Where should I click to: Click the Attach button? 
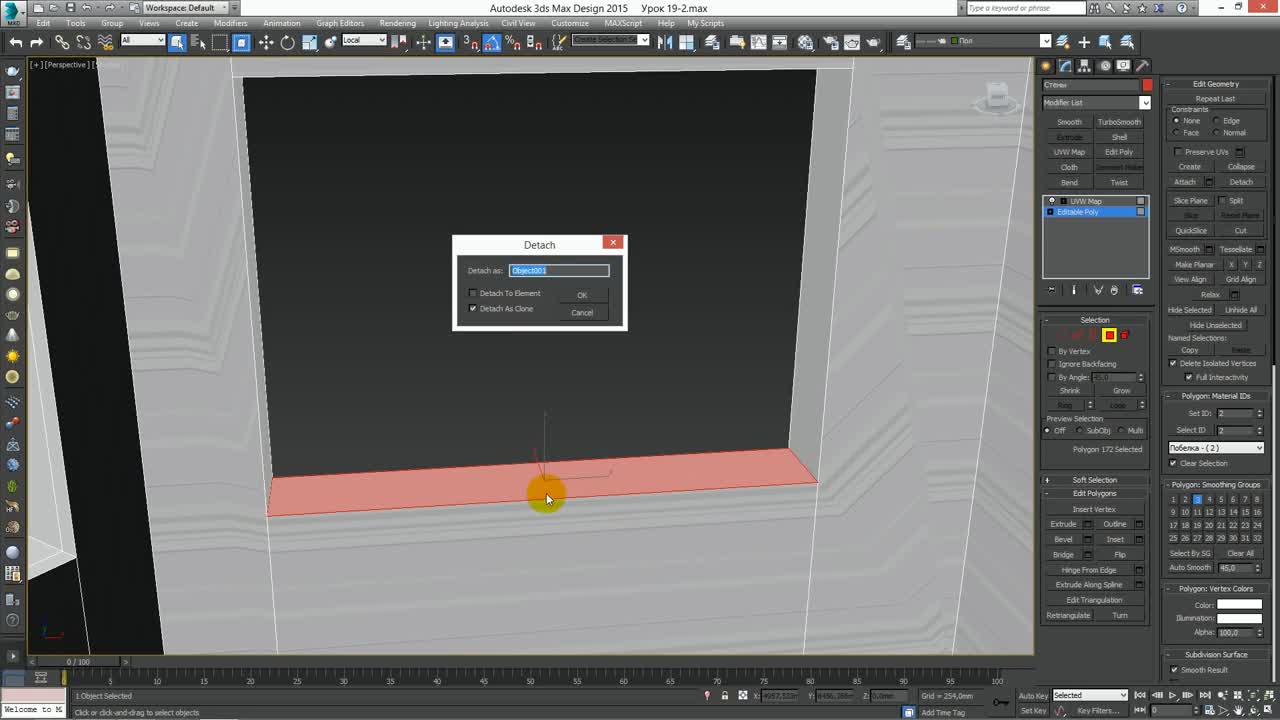[x=1185, y=182]
